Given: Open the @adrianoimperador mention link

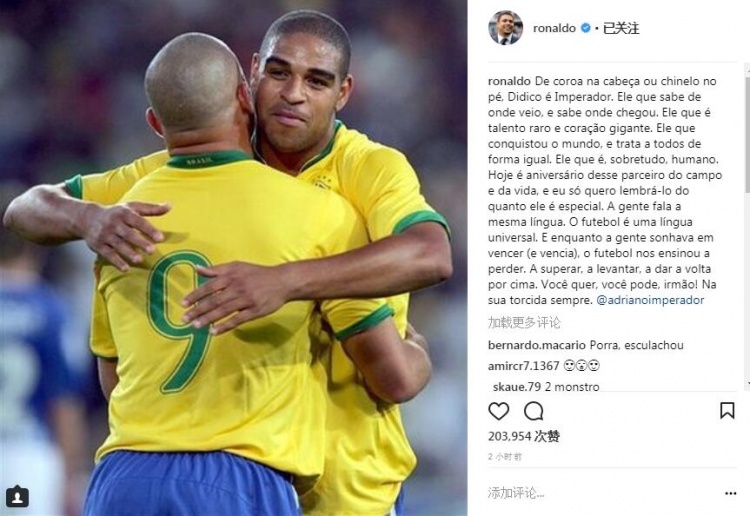Looking at the screenshot, I should [651, 300].
